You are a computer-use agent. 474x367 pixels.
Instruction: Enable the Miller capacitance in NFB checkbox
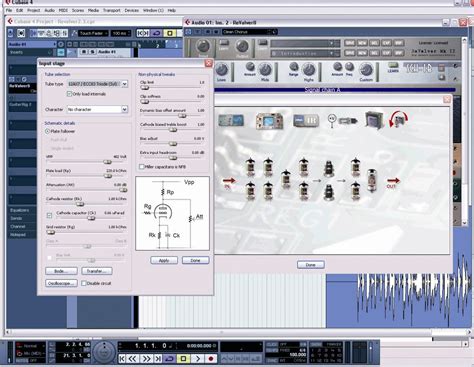click(142, 167)
